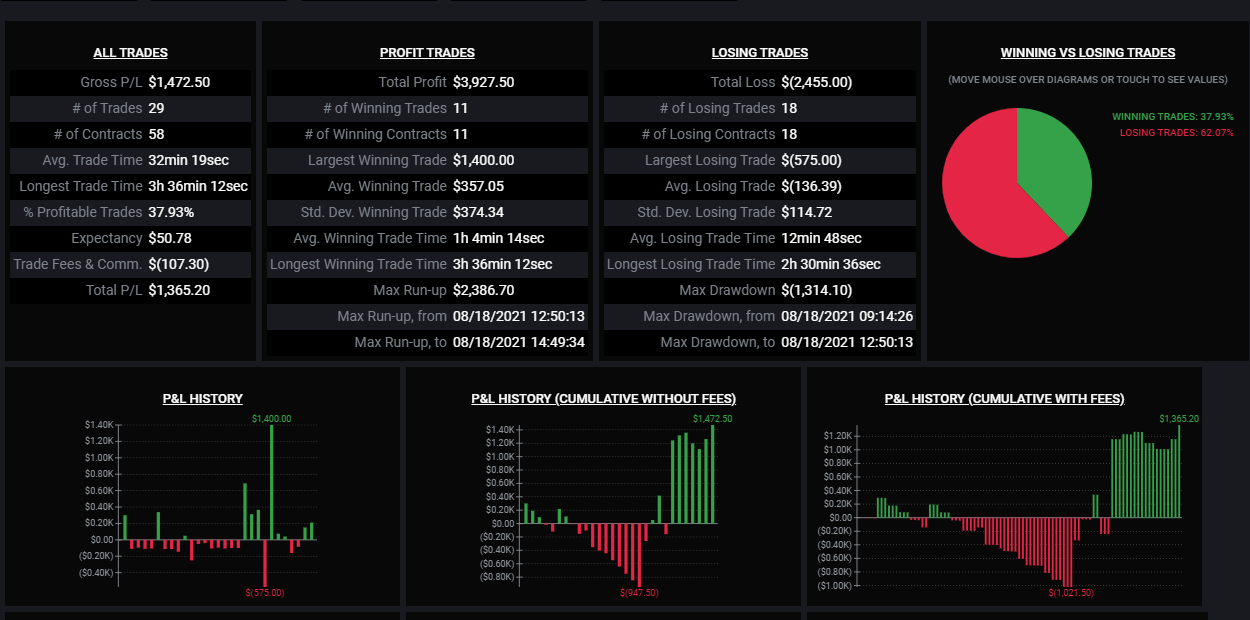
Task: Click the $1,400.00 peak label on P&L History
Action: (x=271, y=419)
